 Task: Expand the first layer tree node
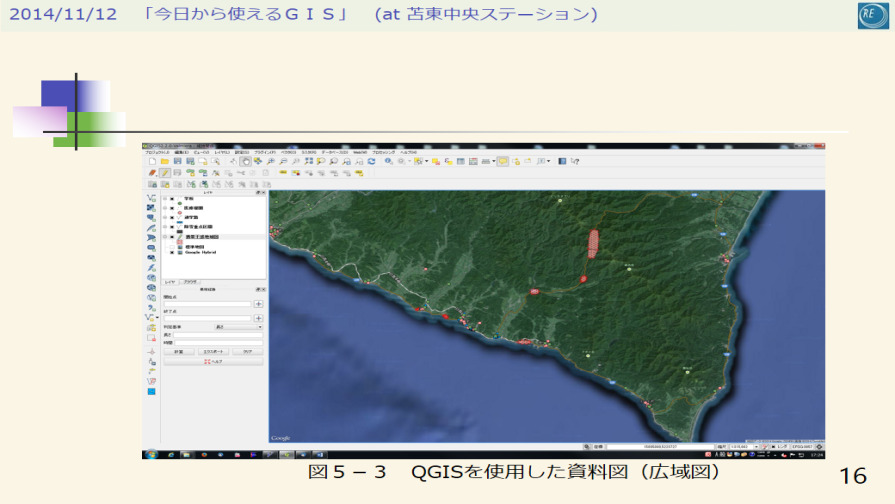coord(164,200)
